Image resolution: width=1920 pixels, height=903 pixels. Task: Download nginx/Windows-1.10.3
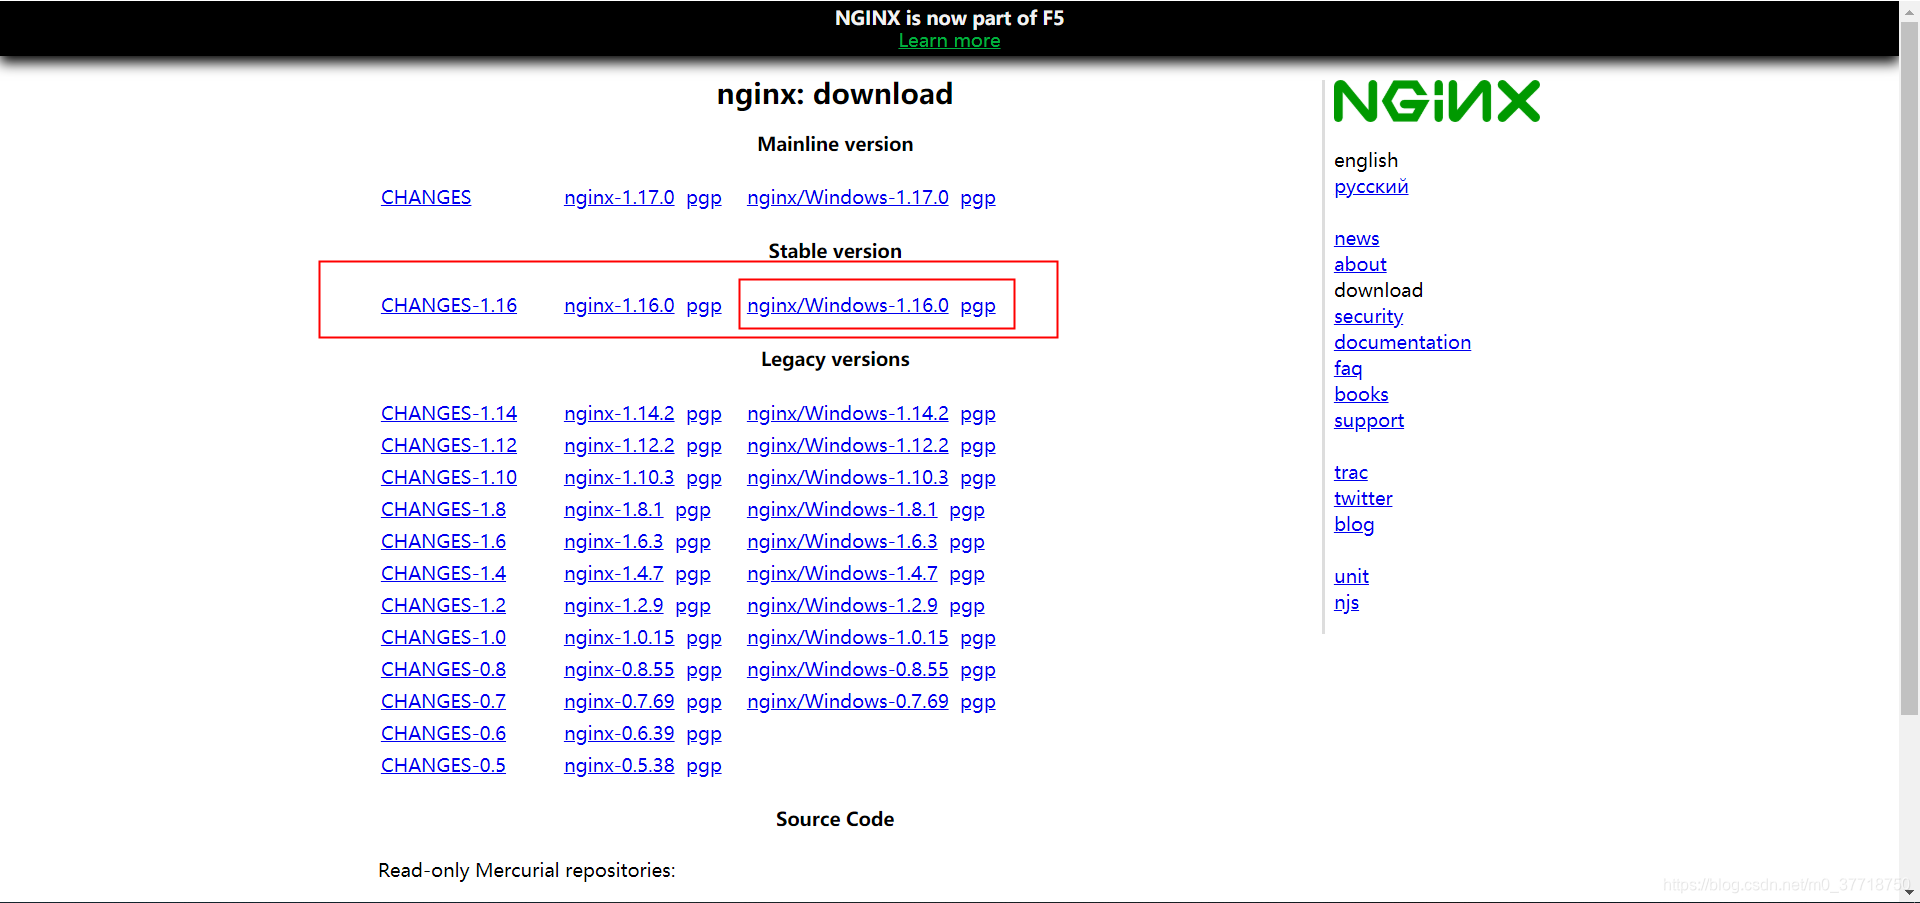(x=848, y=477)
